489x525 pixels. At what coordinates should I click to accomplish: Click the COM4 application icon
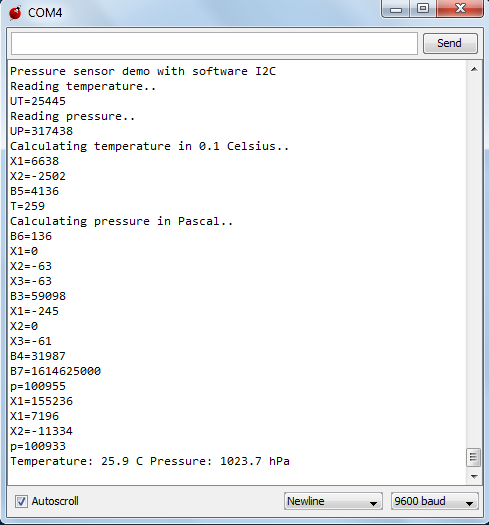coord(15,13)
